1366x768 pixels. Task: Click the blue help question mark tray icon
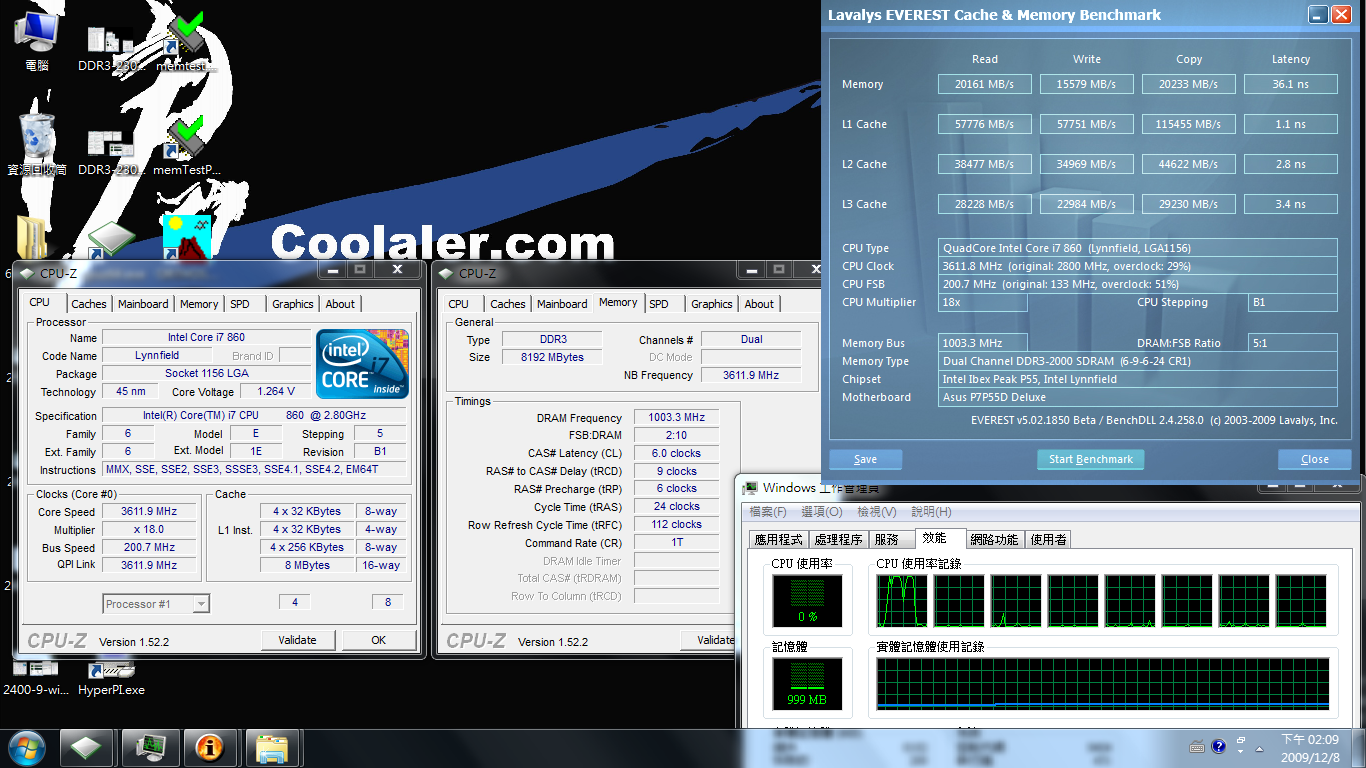click(x=1219, y=747)
